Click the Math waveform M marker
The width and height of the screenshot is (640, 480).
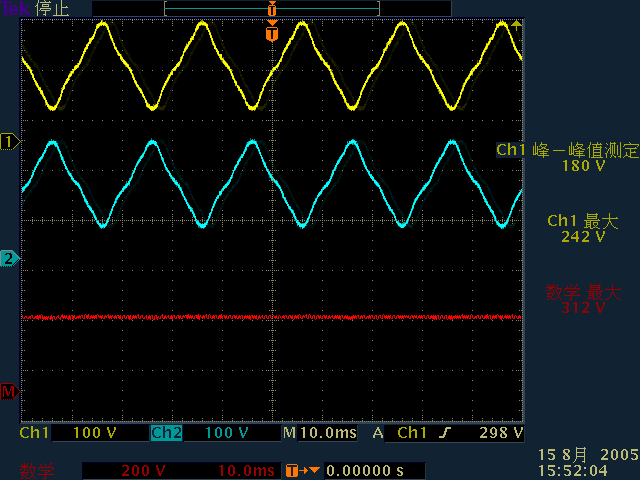pyautogui.click(x=10, y=392)
